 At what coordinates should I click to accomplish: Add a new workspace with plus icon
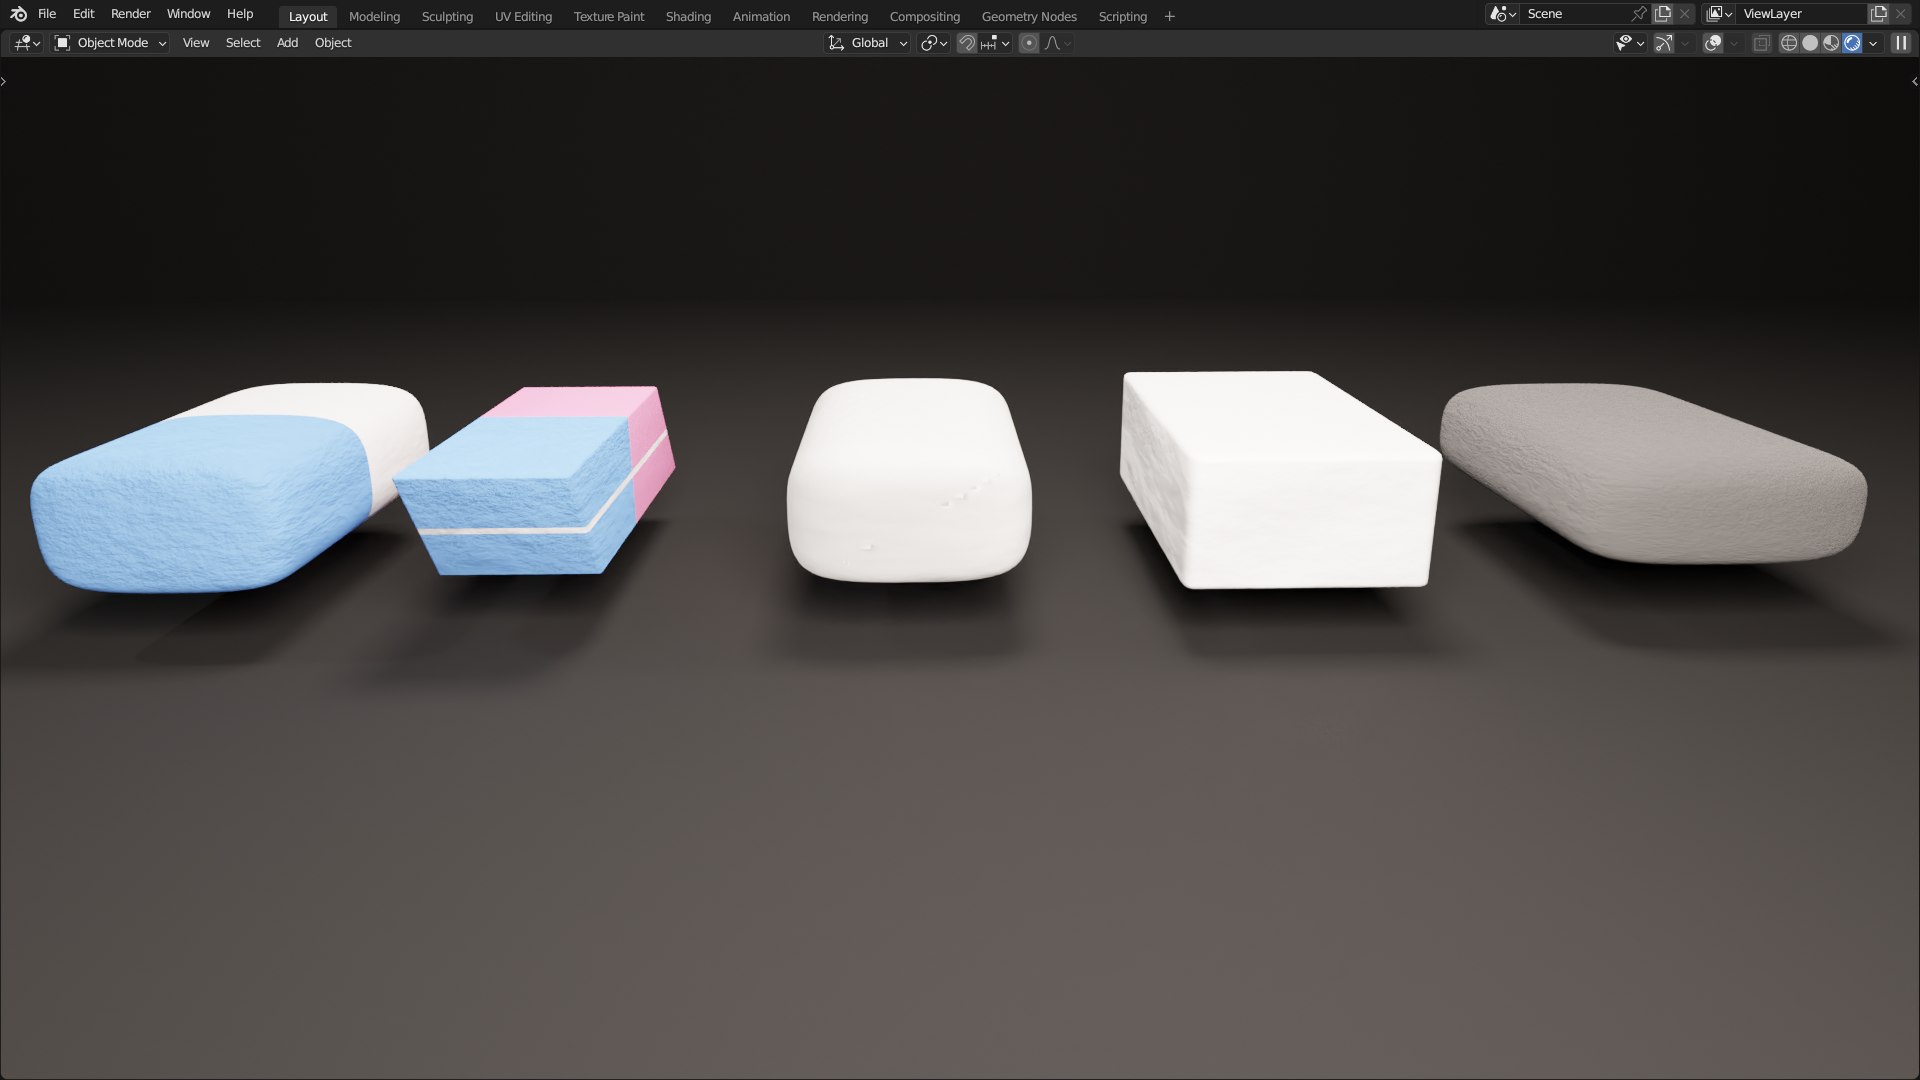pyautogui.click(x=1170, y=16)
